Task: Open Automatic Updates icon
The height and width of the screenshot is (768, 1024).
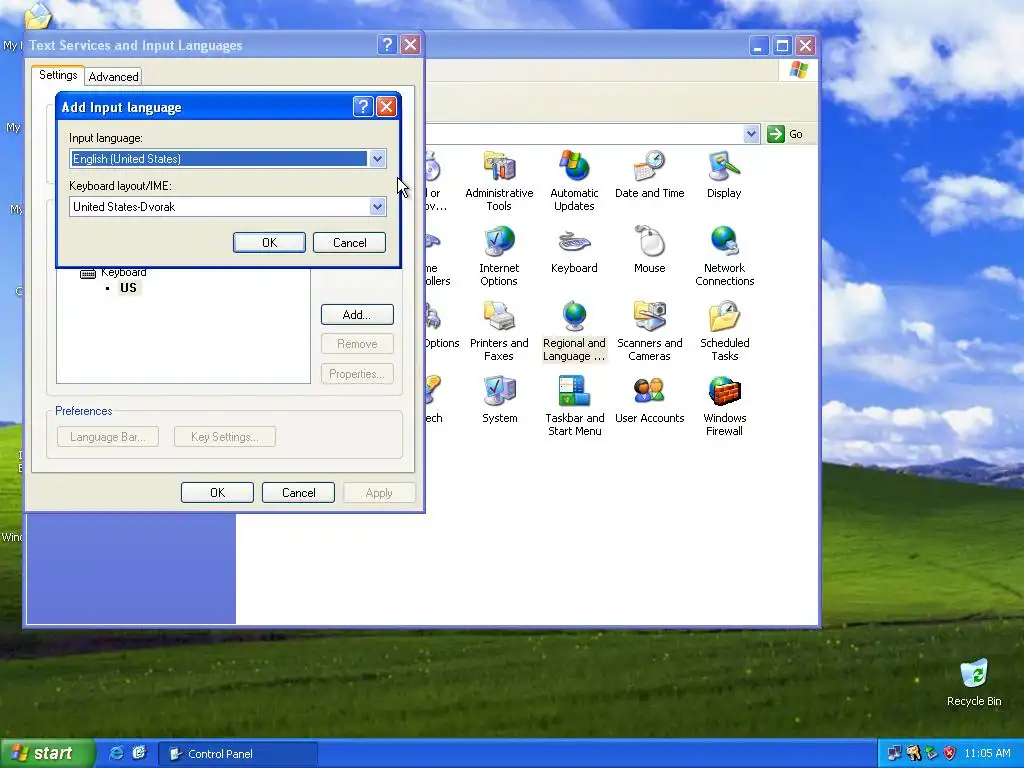Action: click(x=574, y=180)
